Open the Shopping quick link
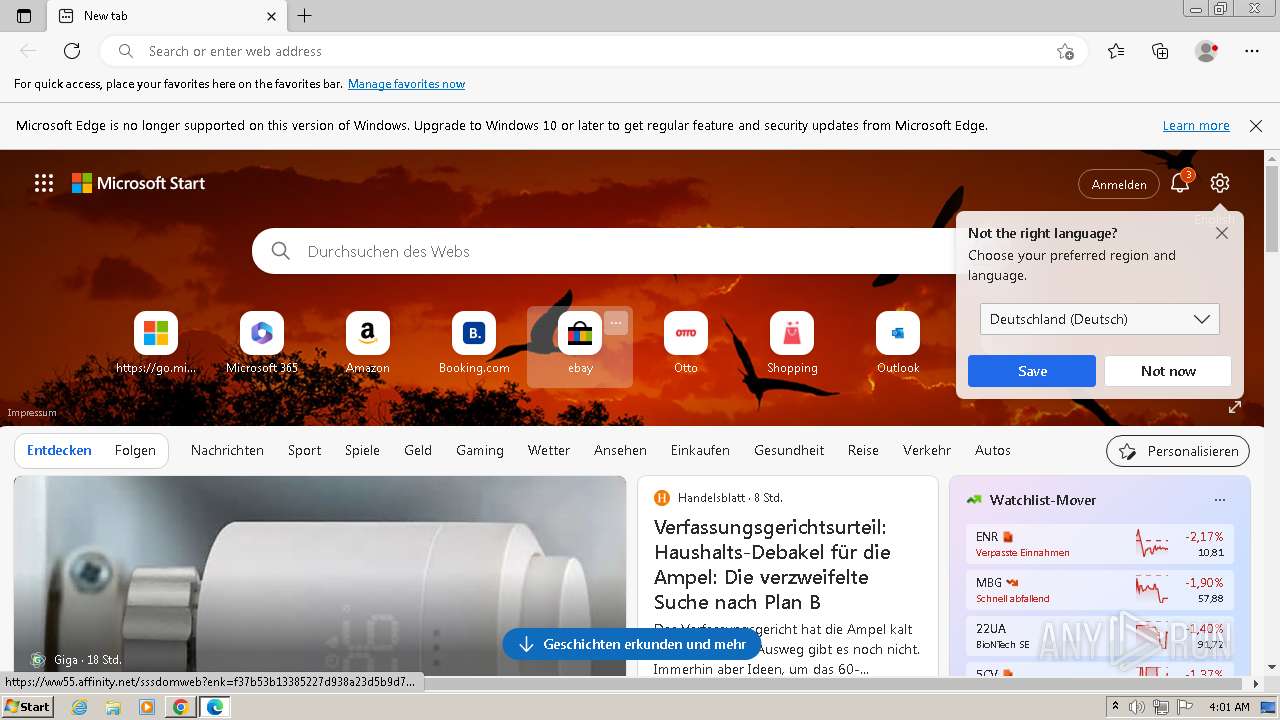The width and height of the screenshot is (1280, 720). click(792, 344)
